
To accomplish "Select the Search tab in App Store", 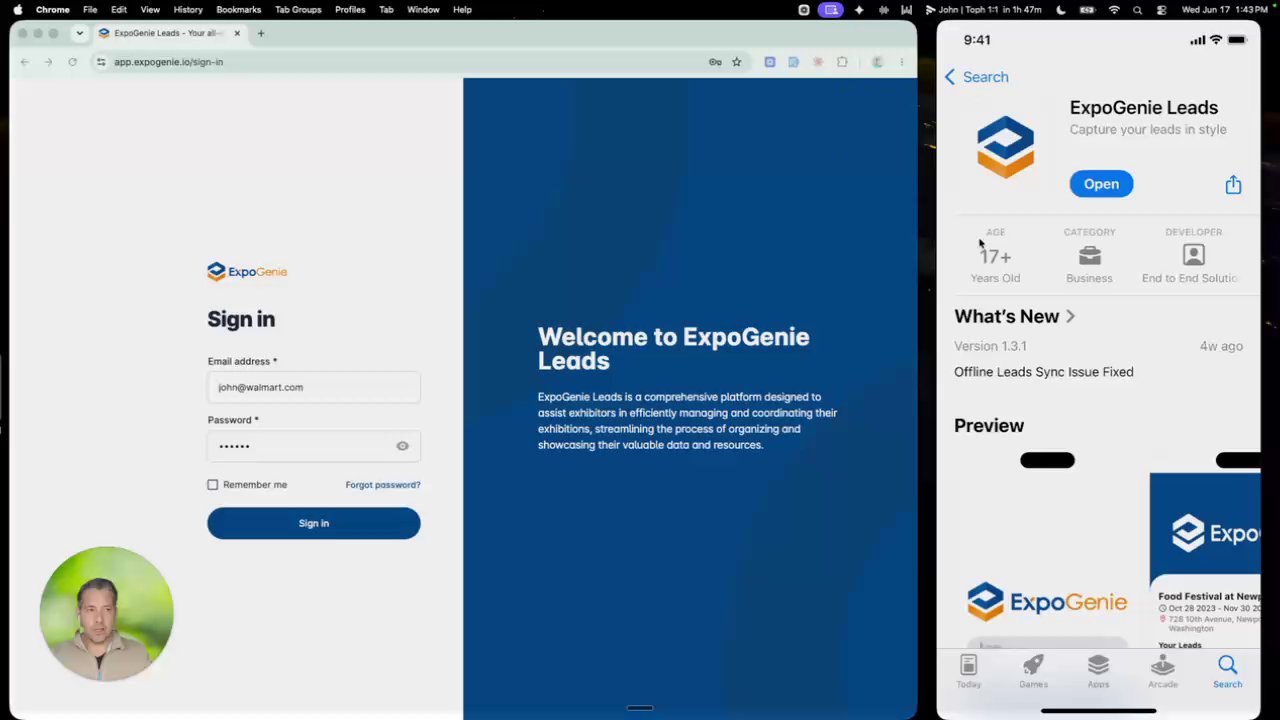I will [1228, 671].
